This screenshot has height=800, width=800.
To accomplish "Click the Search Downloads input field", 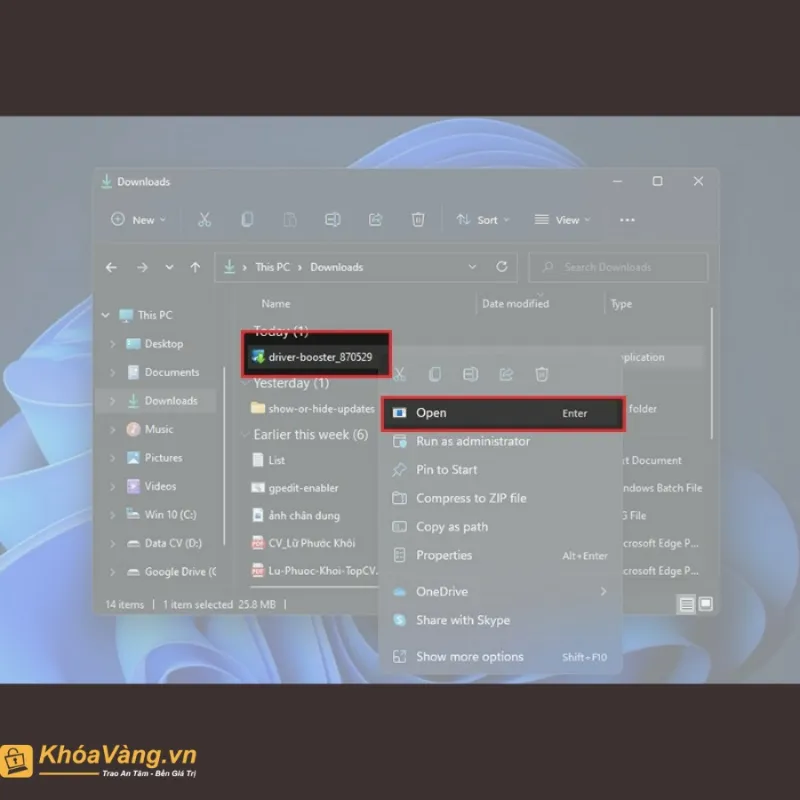I will pyautogui.click(x=620, y=267).
